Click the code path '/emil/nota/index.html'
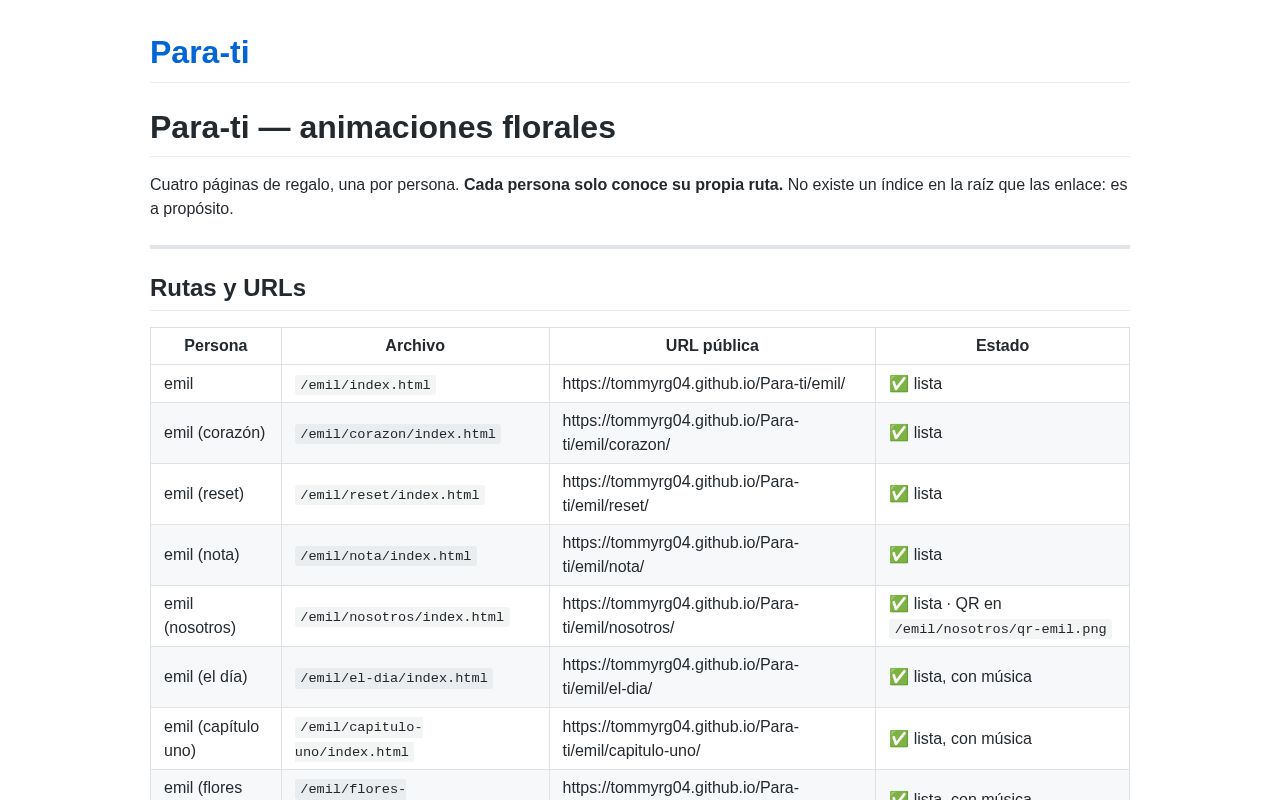The width and height of the screenshot is (1280, 800). [x=386, y=556]
